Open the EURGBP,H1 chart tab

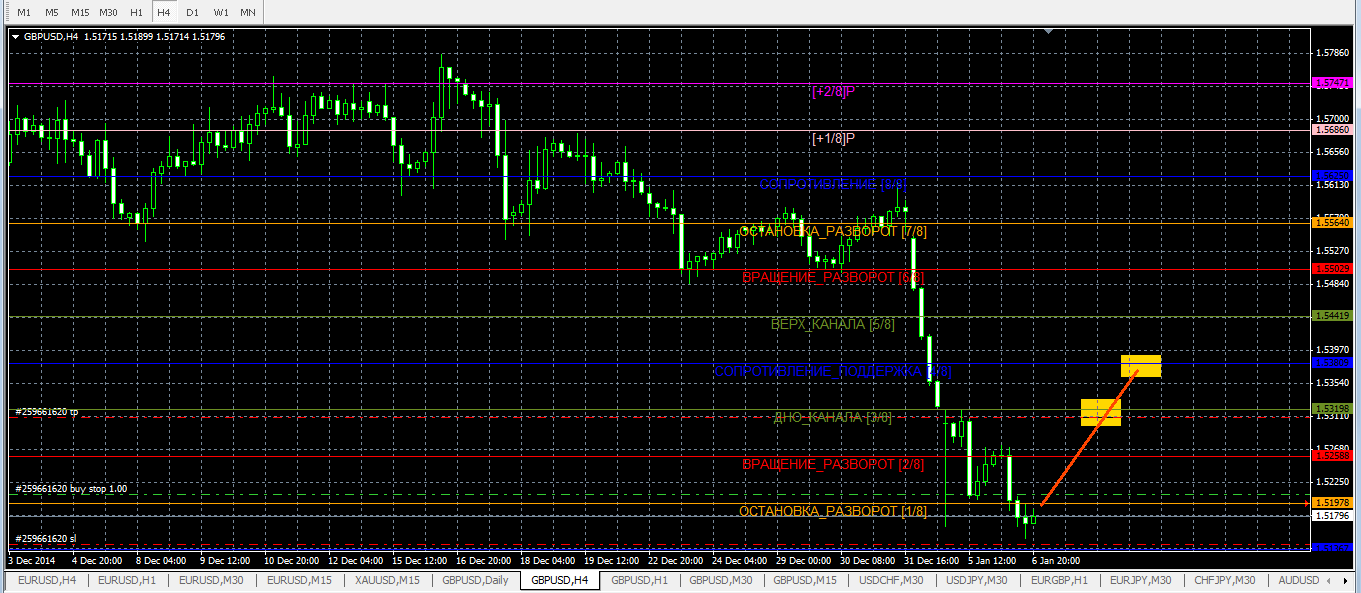pos(1059,580)
